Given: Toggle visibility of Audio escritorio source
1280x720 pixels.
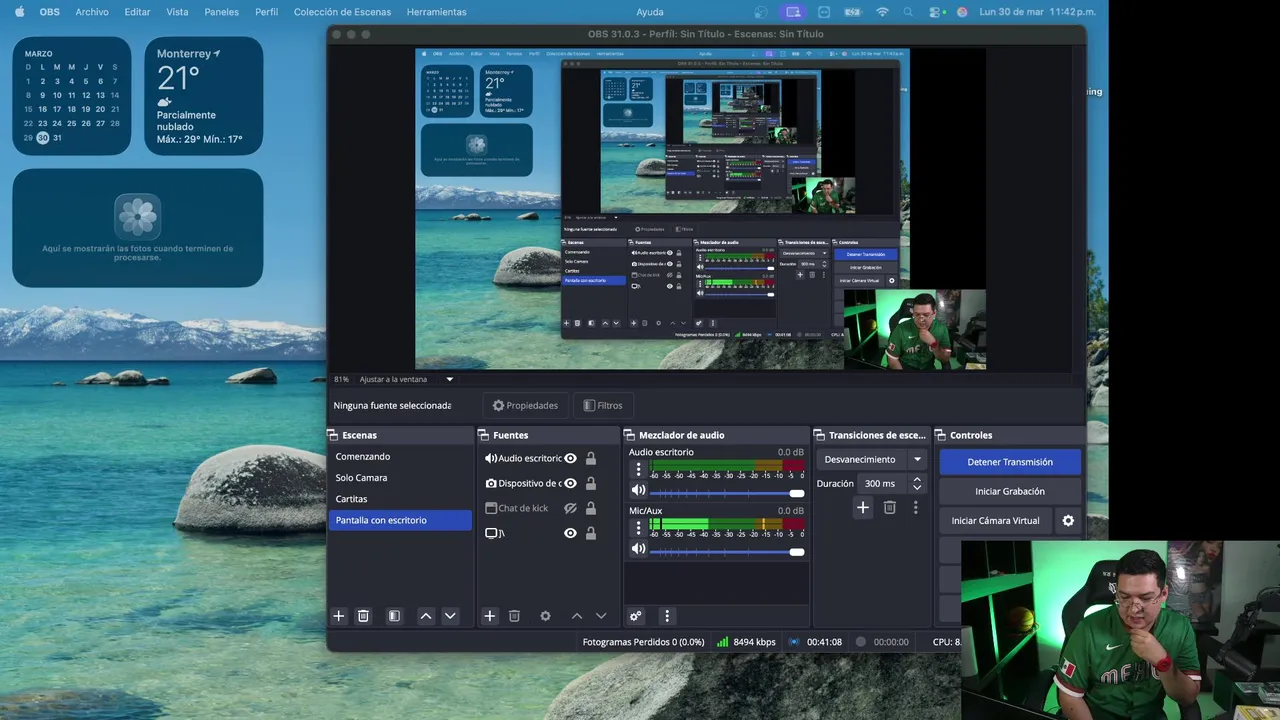Looking at the screenshot, I should (570, 458).
